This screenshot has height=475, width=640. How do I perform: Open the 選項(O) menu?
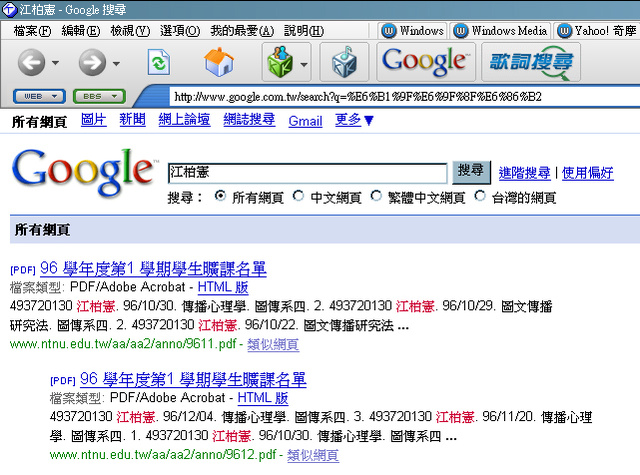click(x=180, y=31)
